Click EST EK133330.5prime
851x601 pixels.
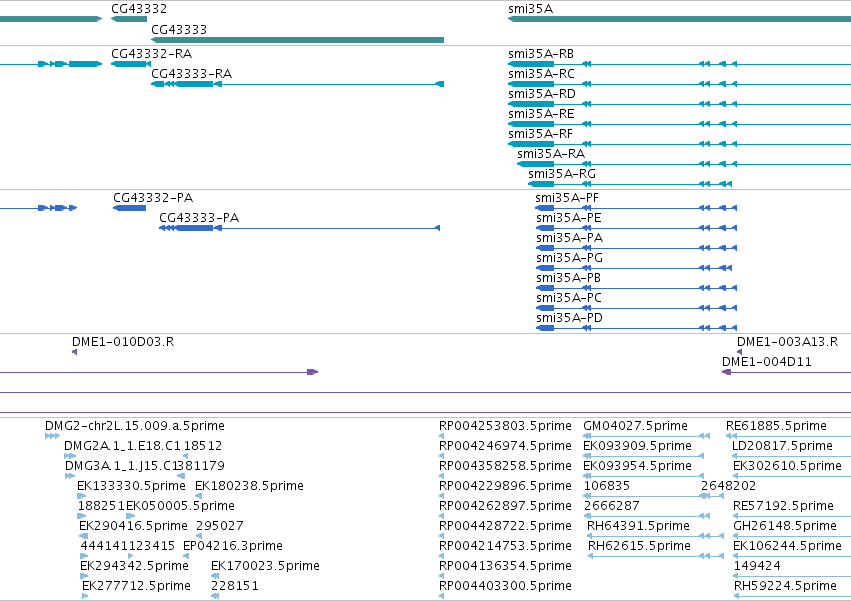click(131, 486)
